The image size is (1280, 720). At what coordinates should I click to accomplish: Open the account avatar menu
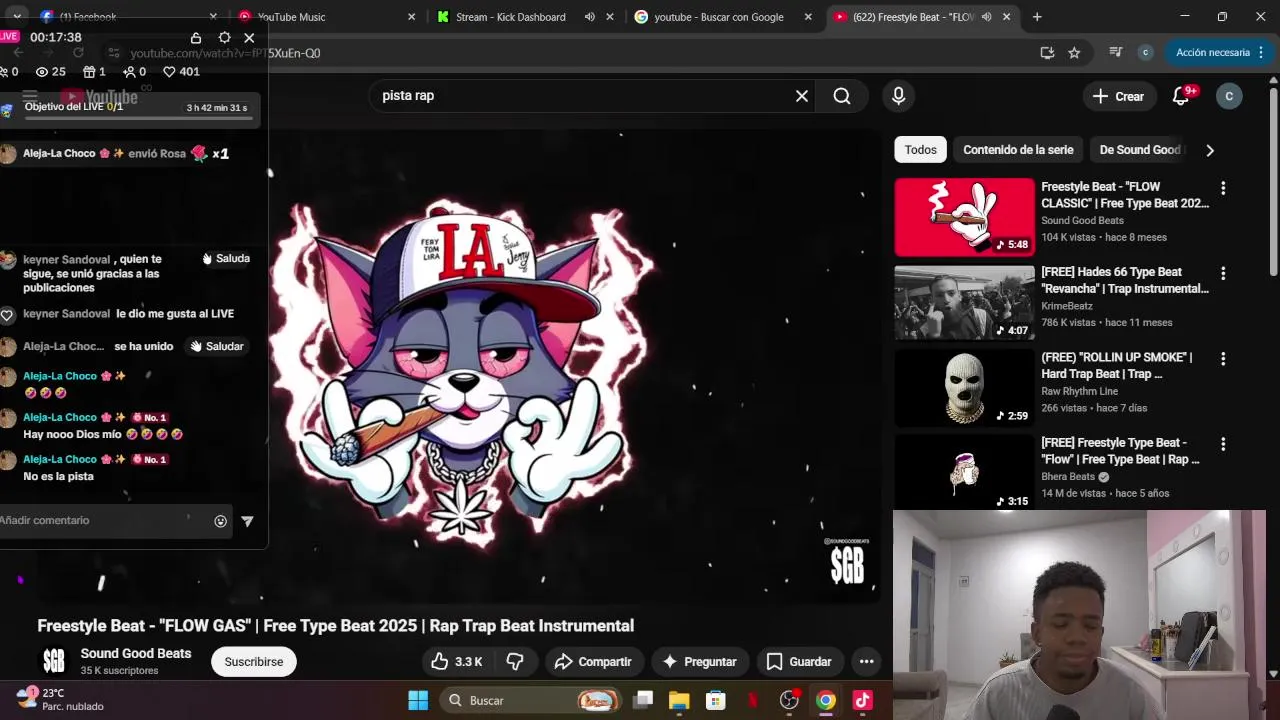click(1229, 96)
